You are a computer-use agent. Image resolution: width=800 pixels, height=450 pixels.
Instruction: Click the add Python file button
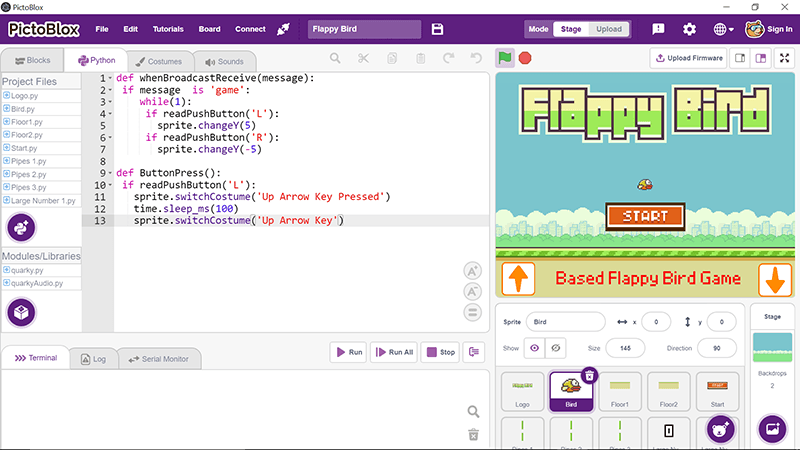tap(21, 228)
